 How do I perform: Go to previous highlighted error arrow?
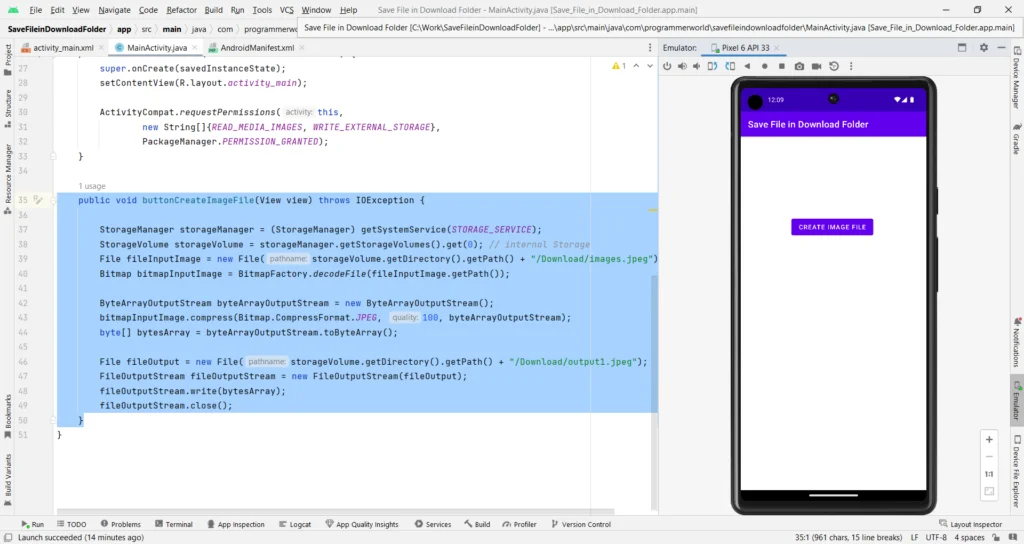pyautogui.click(x=636, y=66)
